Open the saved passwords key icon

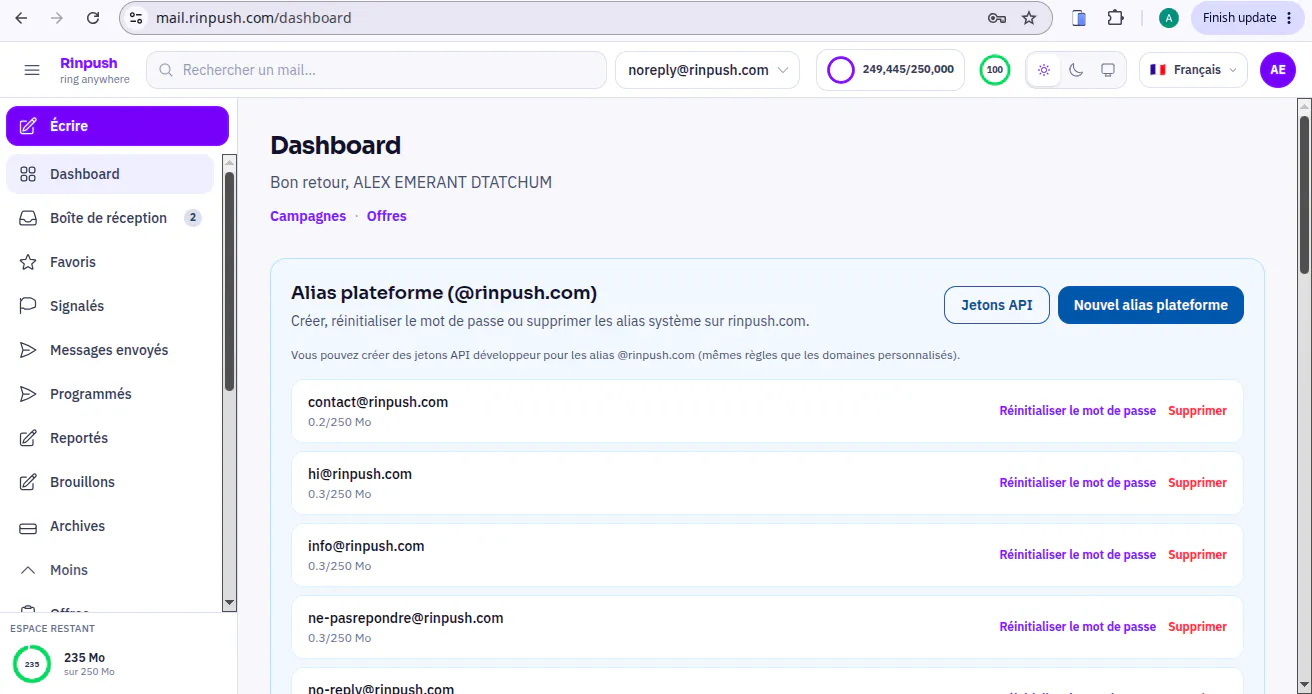tap(996, 18)
